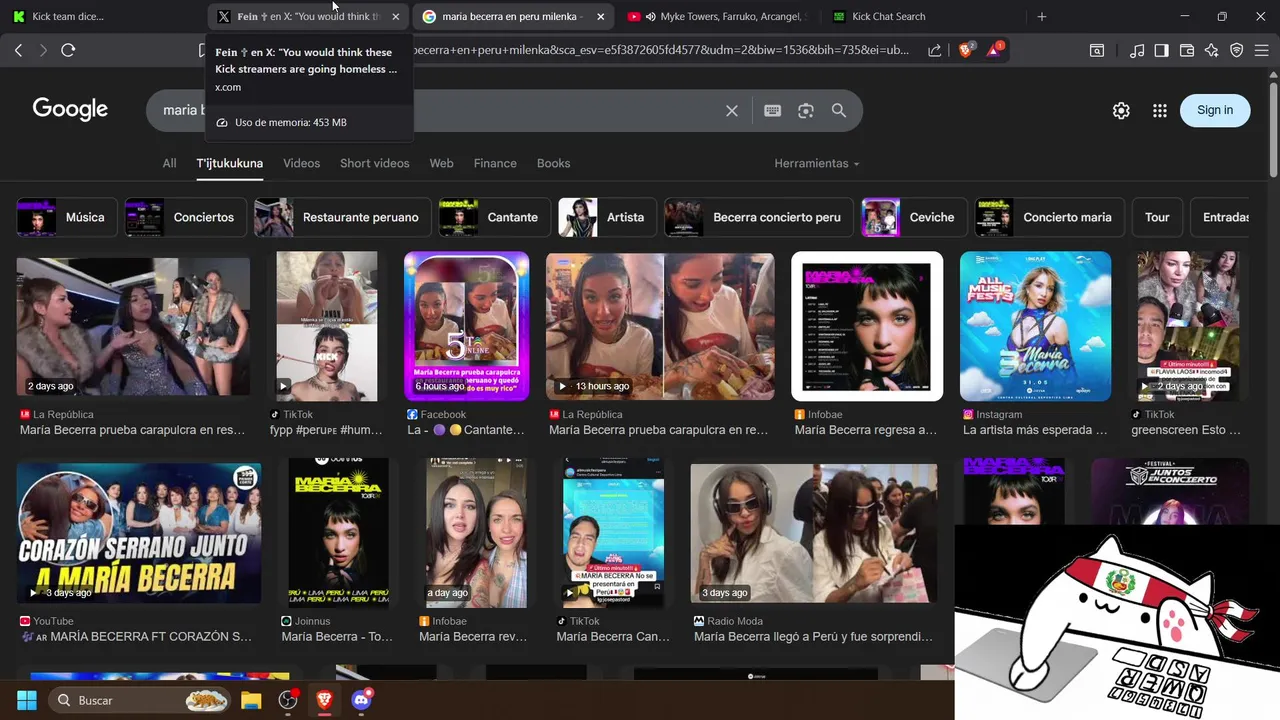Open OBS Studio from the taskbar
Image resolution: width=1280 pixels, height=720 pixels.
coord(288,700)
